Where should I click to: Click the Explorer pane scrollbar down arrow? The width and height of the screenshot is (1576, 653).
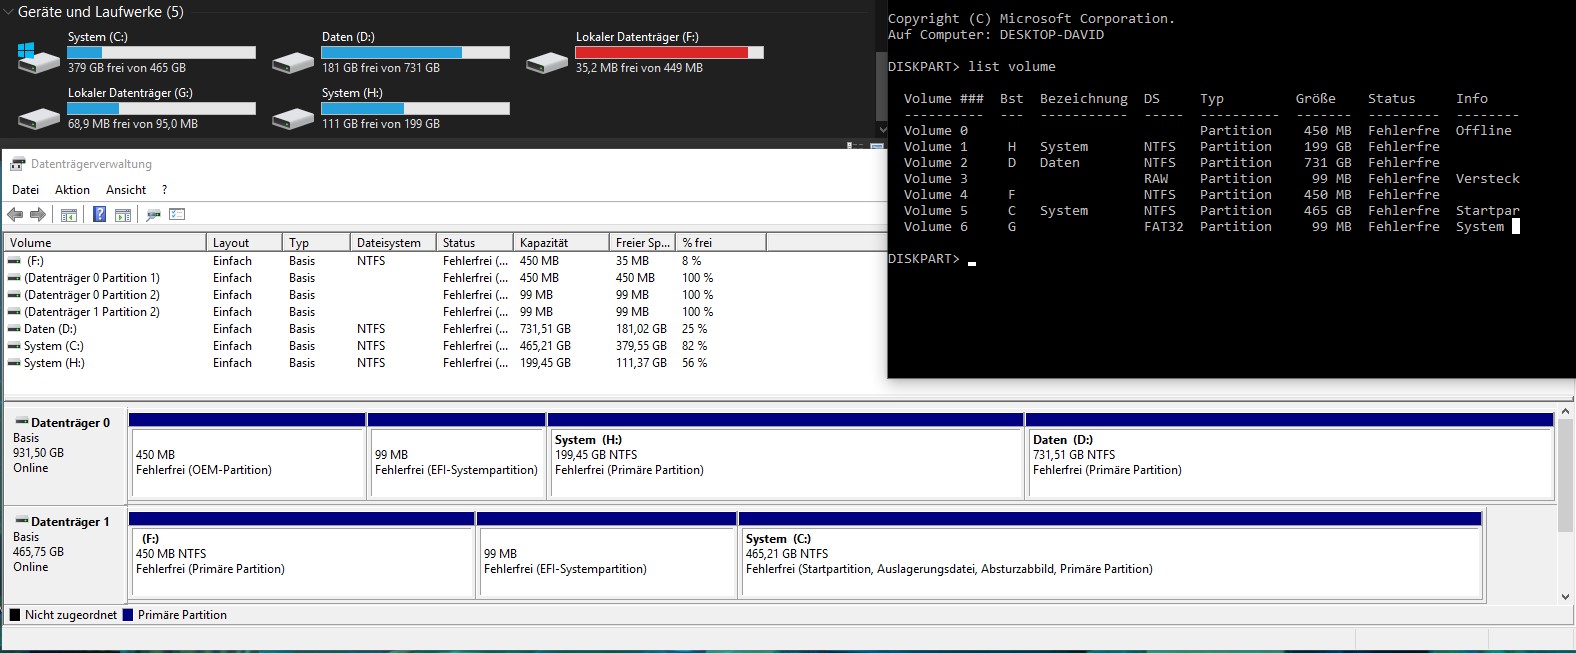(882, 129)
